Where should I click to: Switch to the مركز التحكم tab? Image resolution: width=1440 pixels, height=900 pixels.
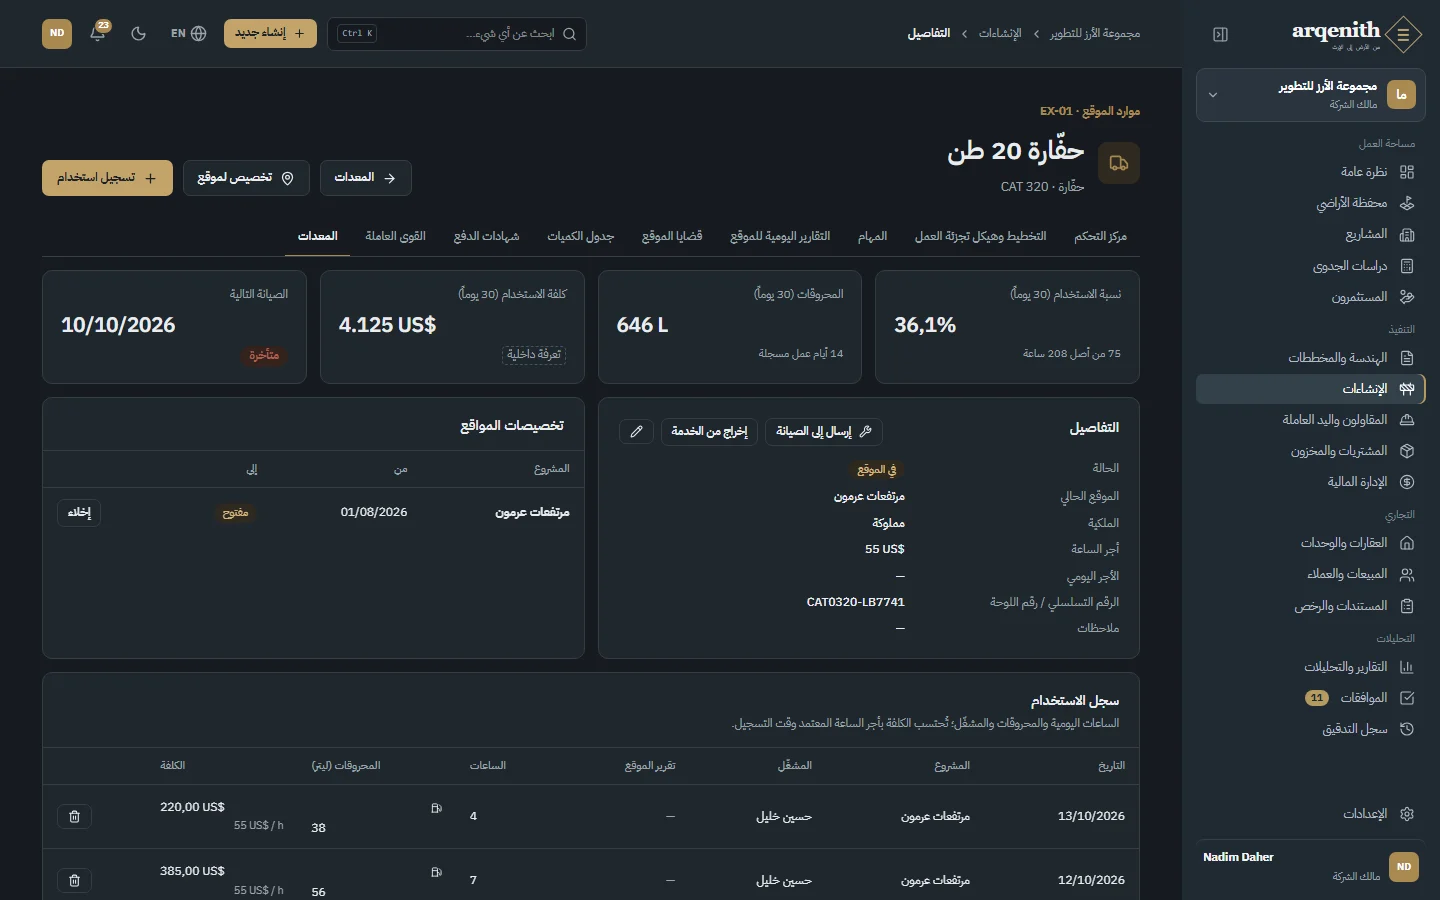(1100, 237)
